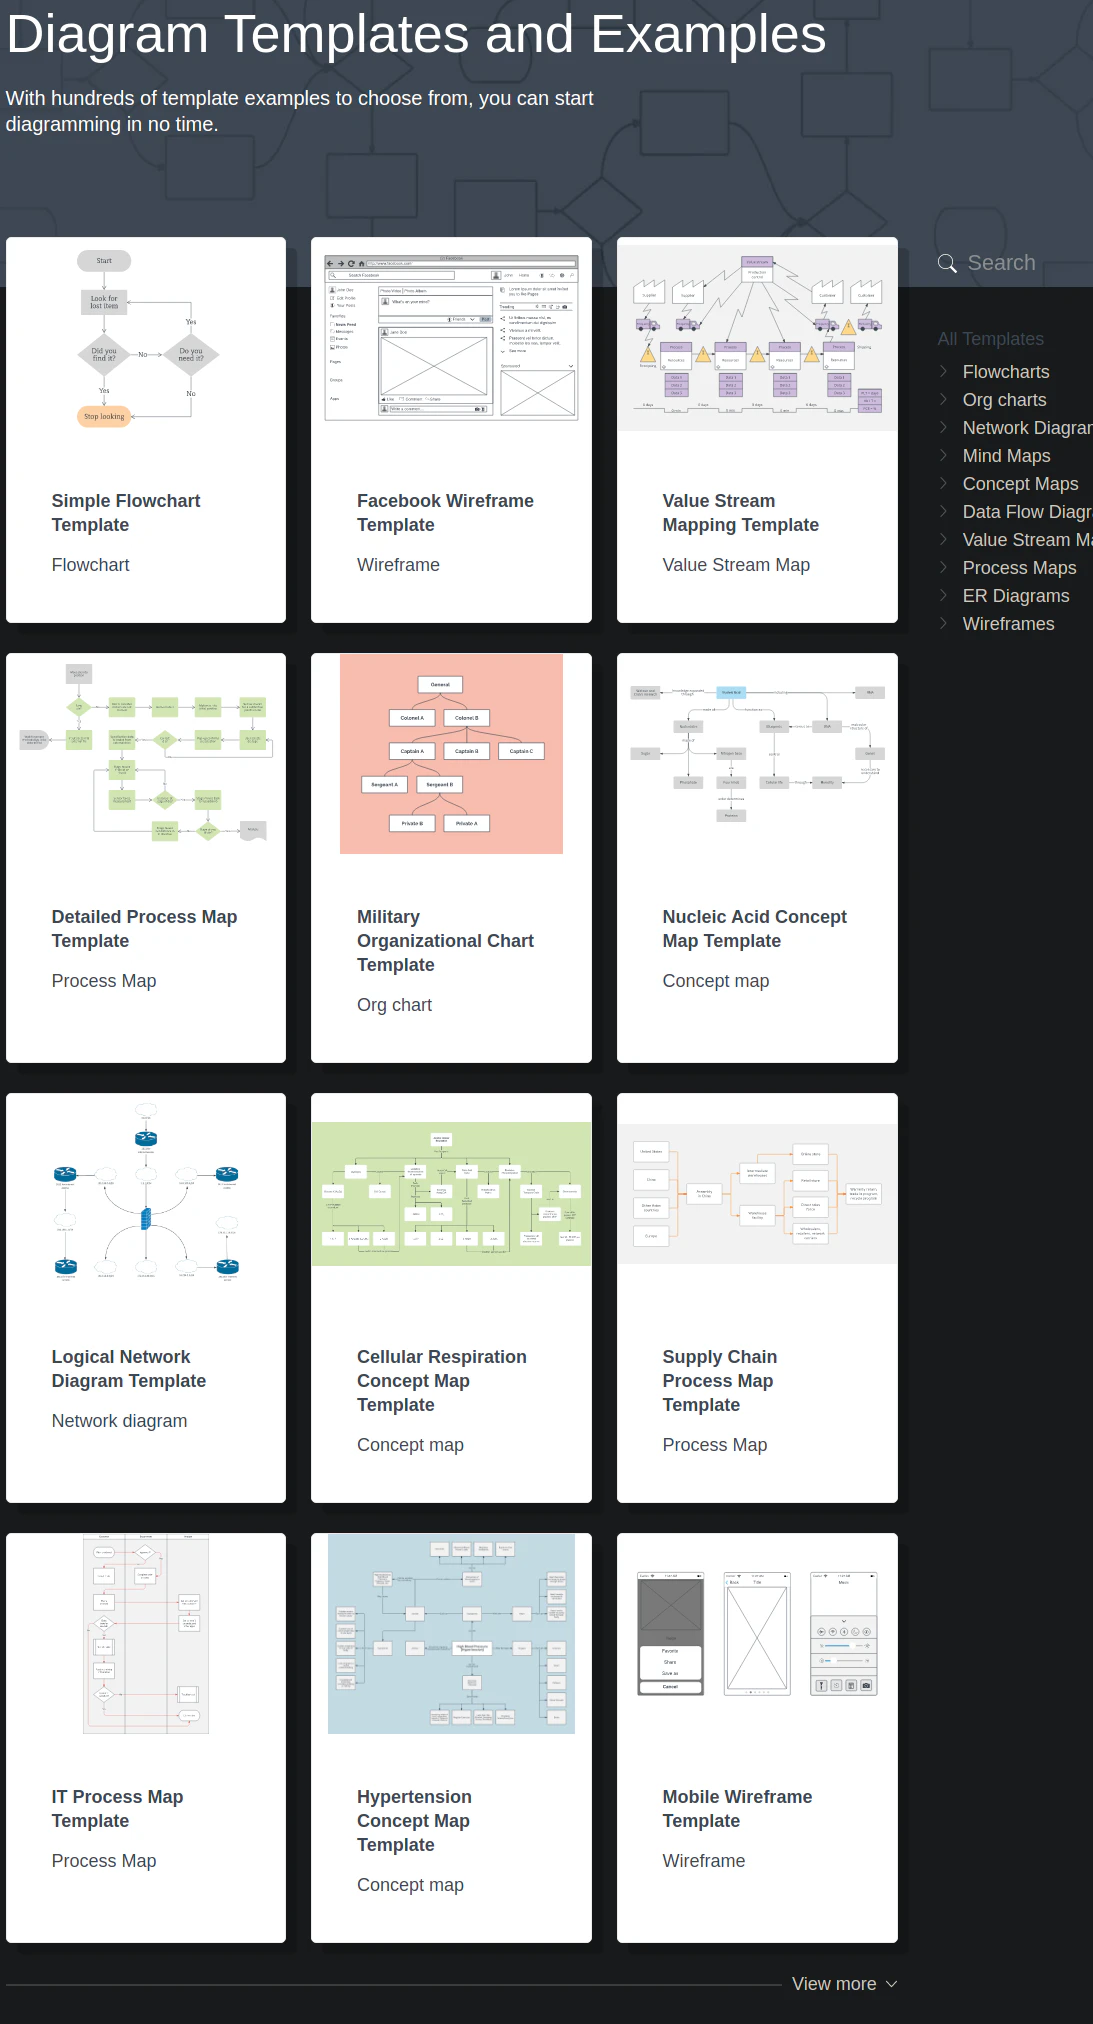Image resolution: width=1093 pixels, height=2024 pixels.
Task: Open the Mind Maps category
Action: [x=1006, y=456]
